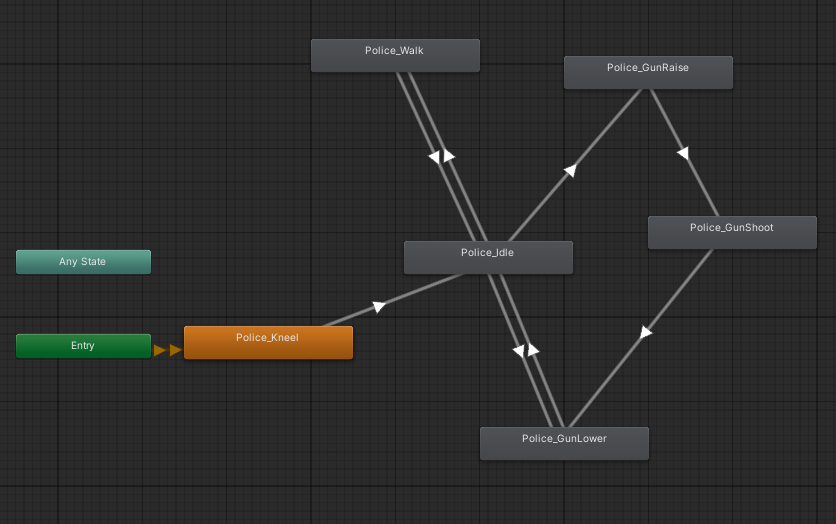This screenshot has height=524, width=836.
Task: Click the Police_GunShoot state node
Action: [x=732, y=232]
